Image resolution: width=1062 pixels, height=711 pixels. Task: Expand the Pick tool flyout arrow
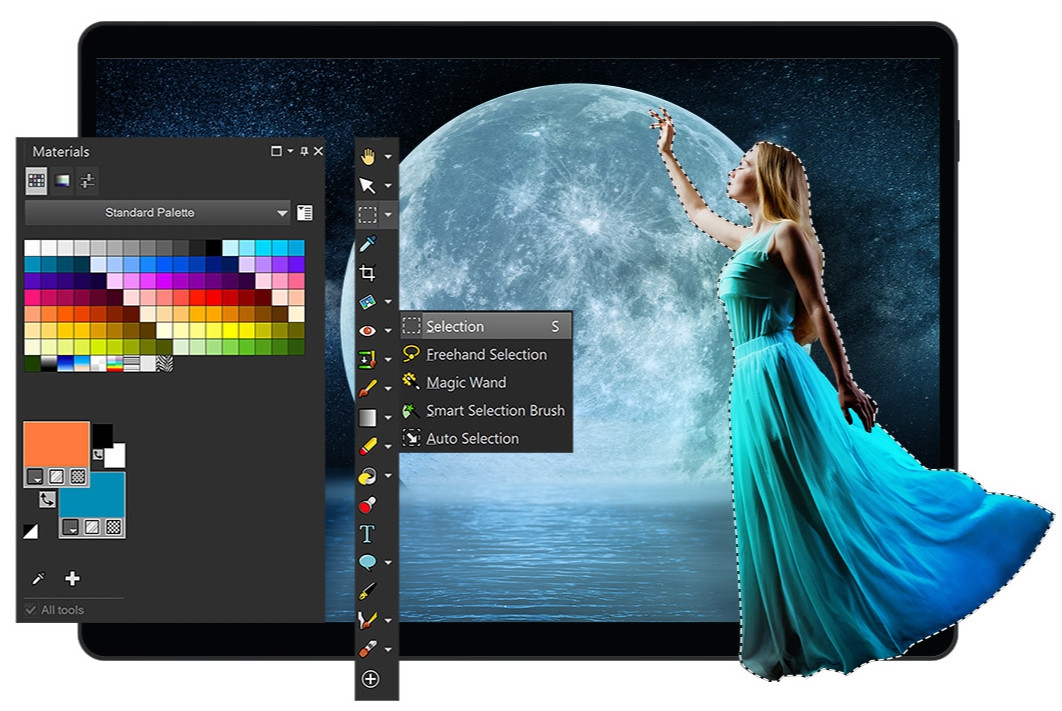coord(388,186)
